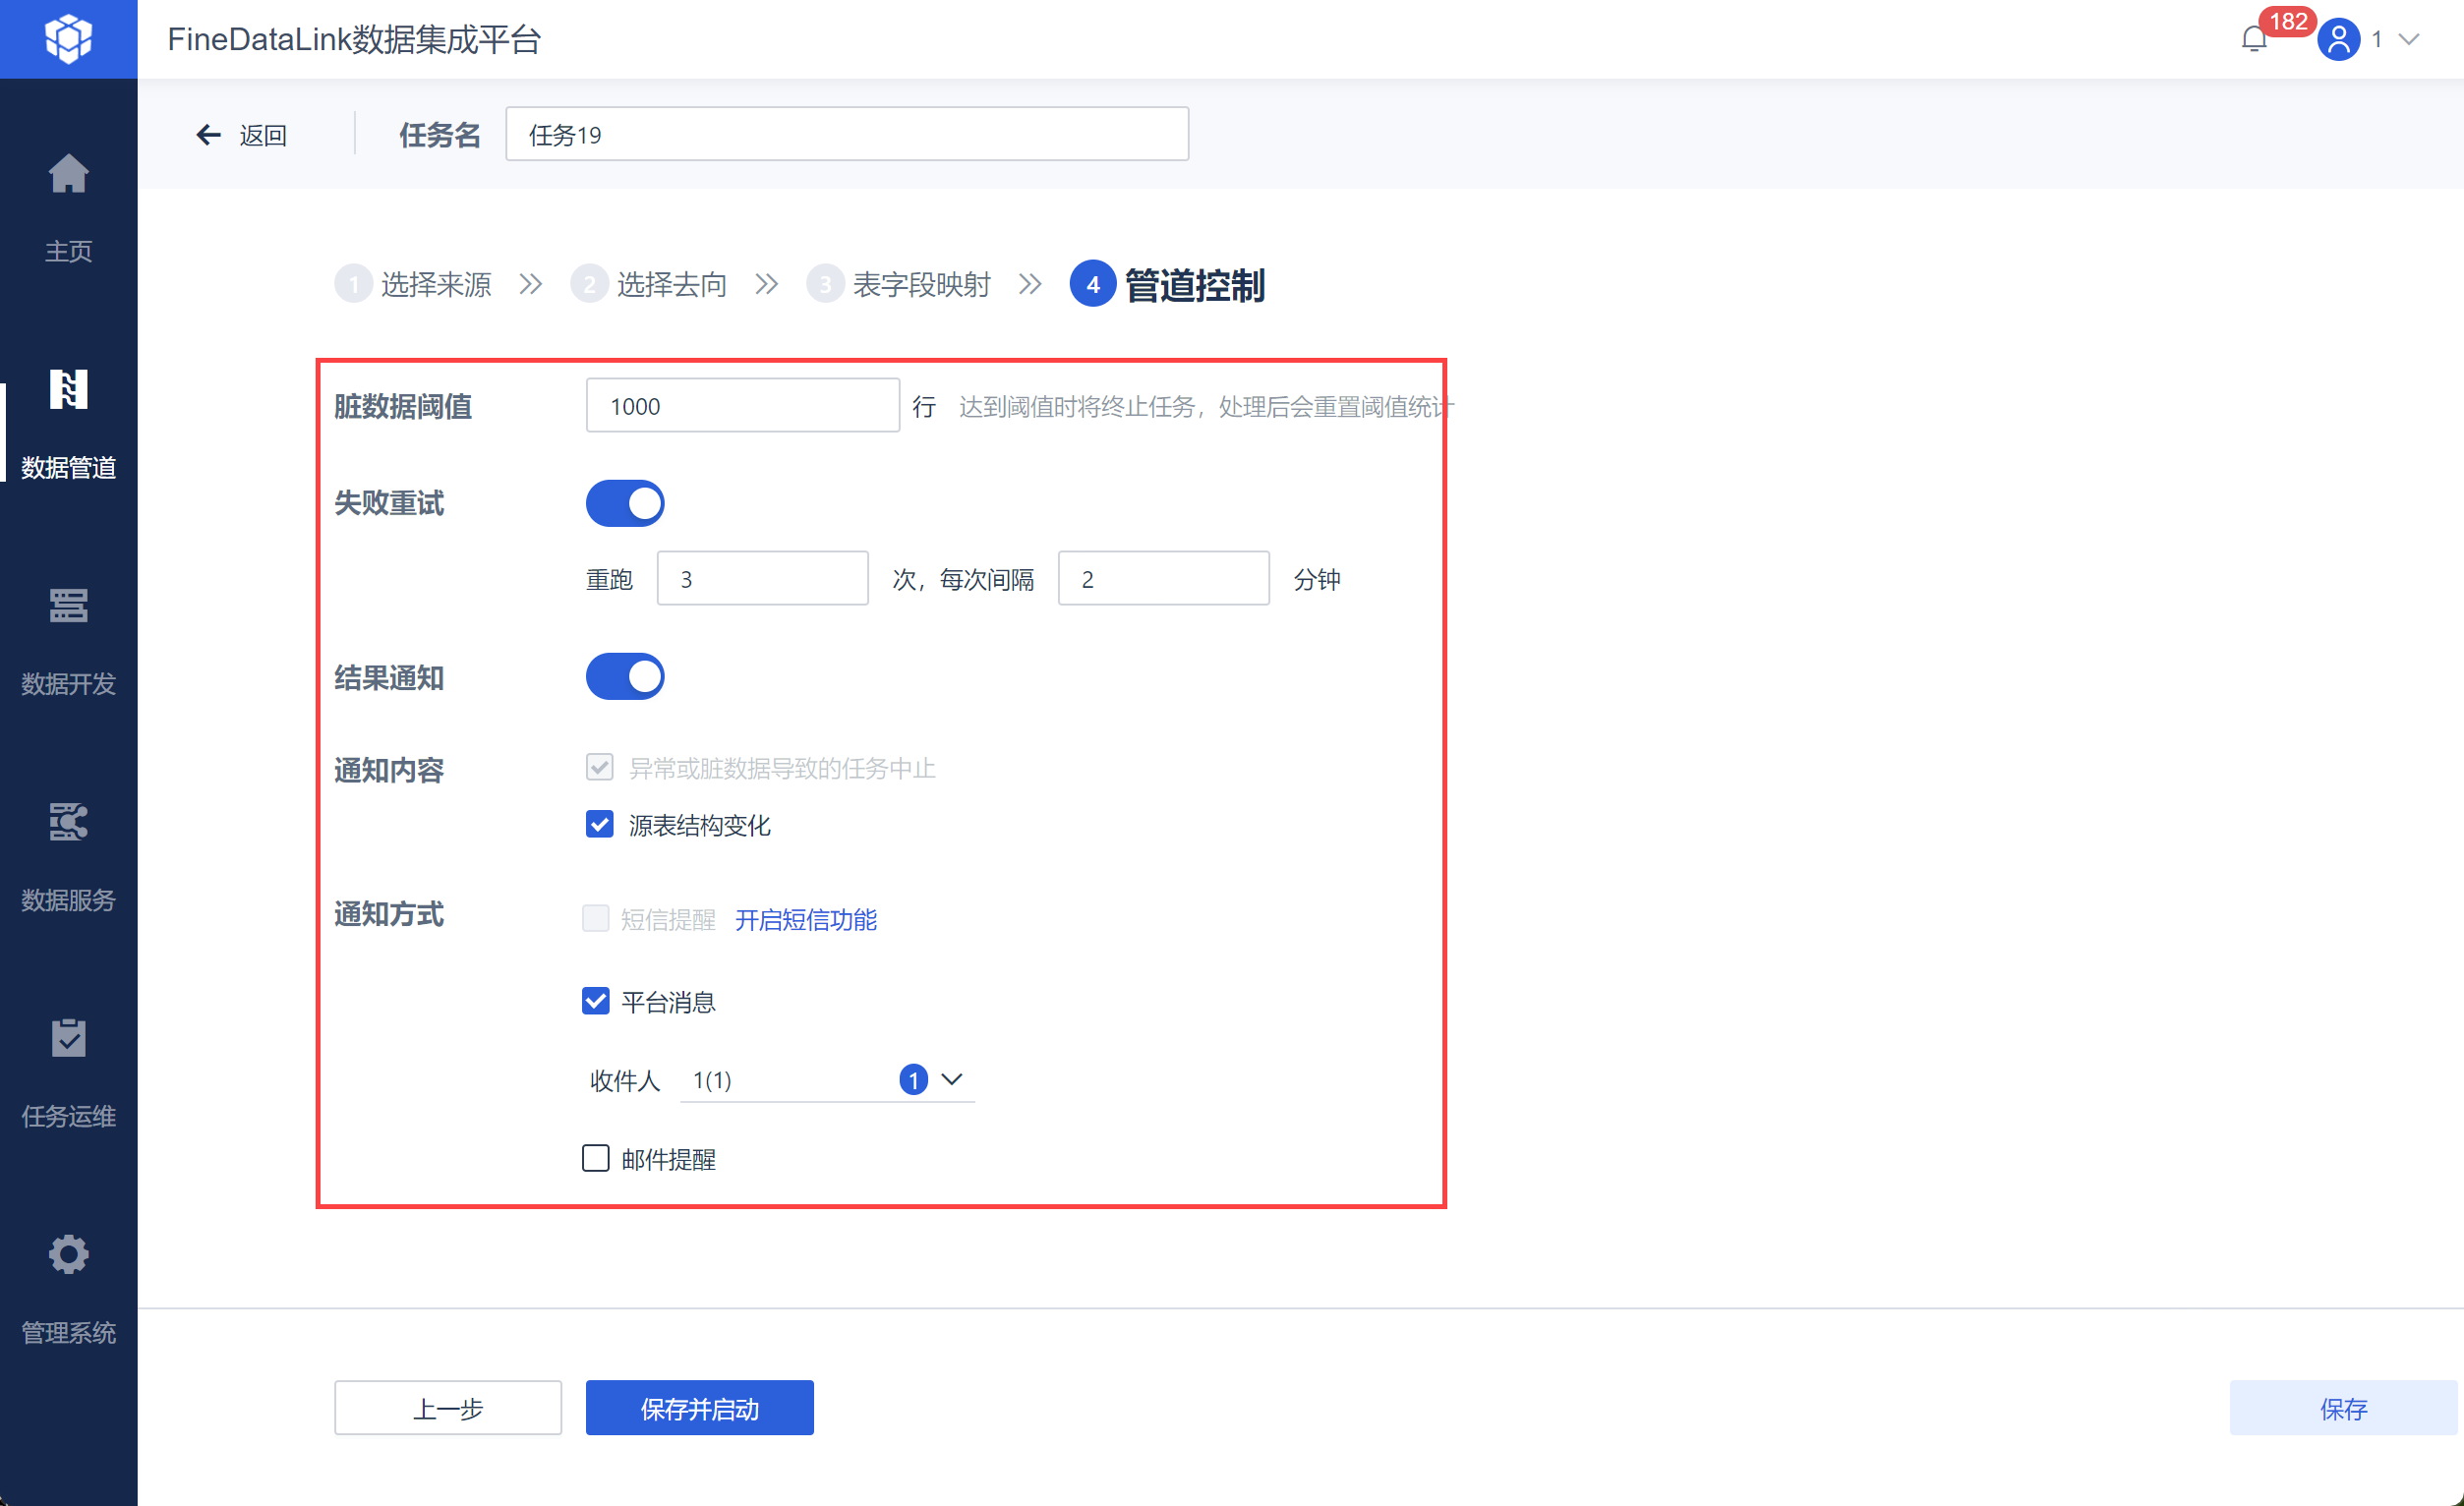Go to step 表字段映射

tap(920, 285)
